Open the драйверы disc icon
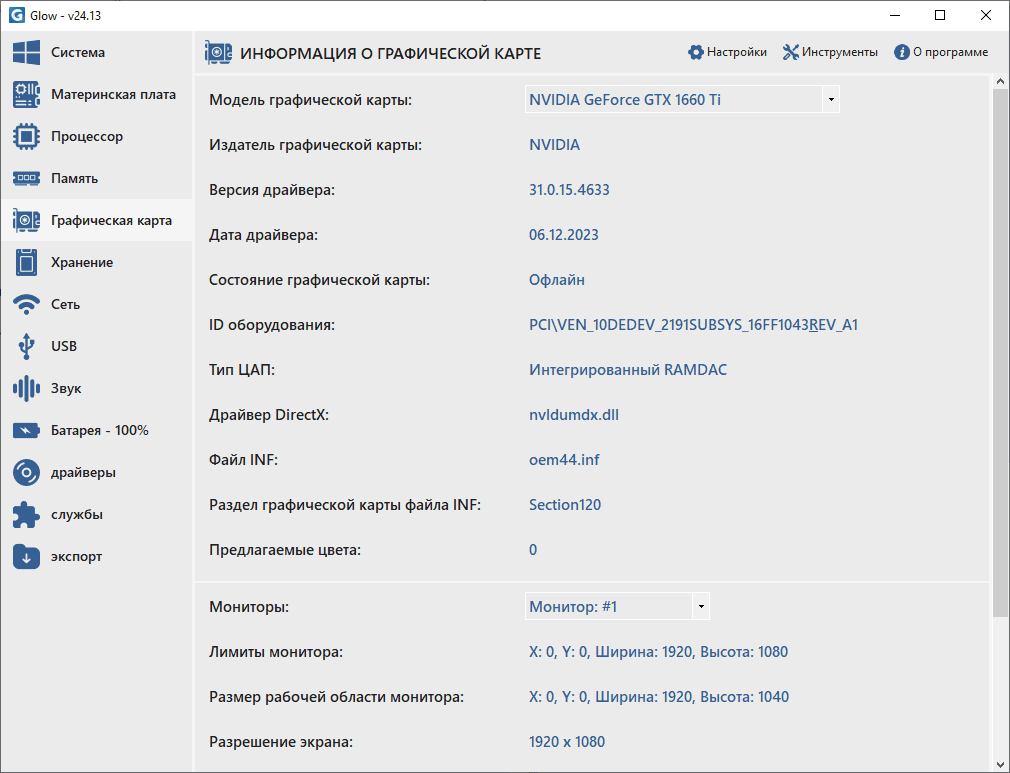The image size is (1010, 773). pyautogui.click(x=26, y=473)
